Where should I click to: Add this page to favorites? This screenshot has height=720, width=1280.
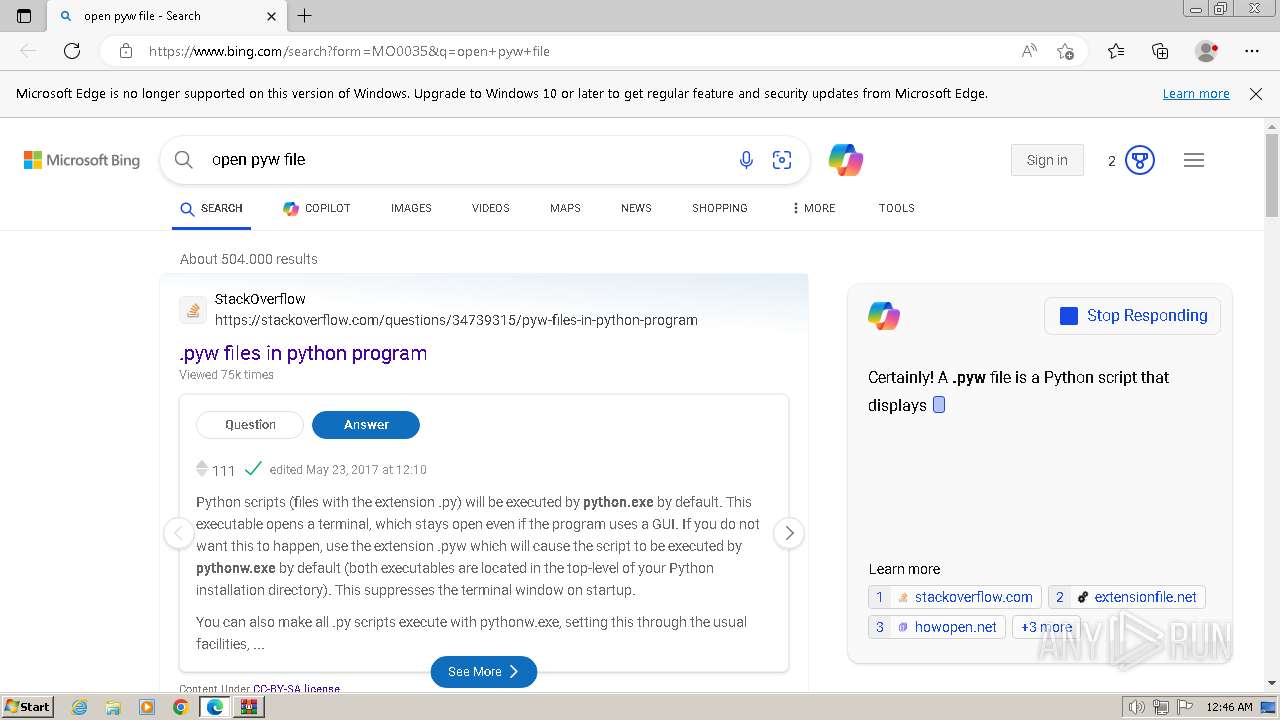click(x=1065, y=51)
